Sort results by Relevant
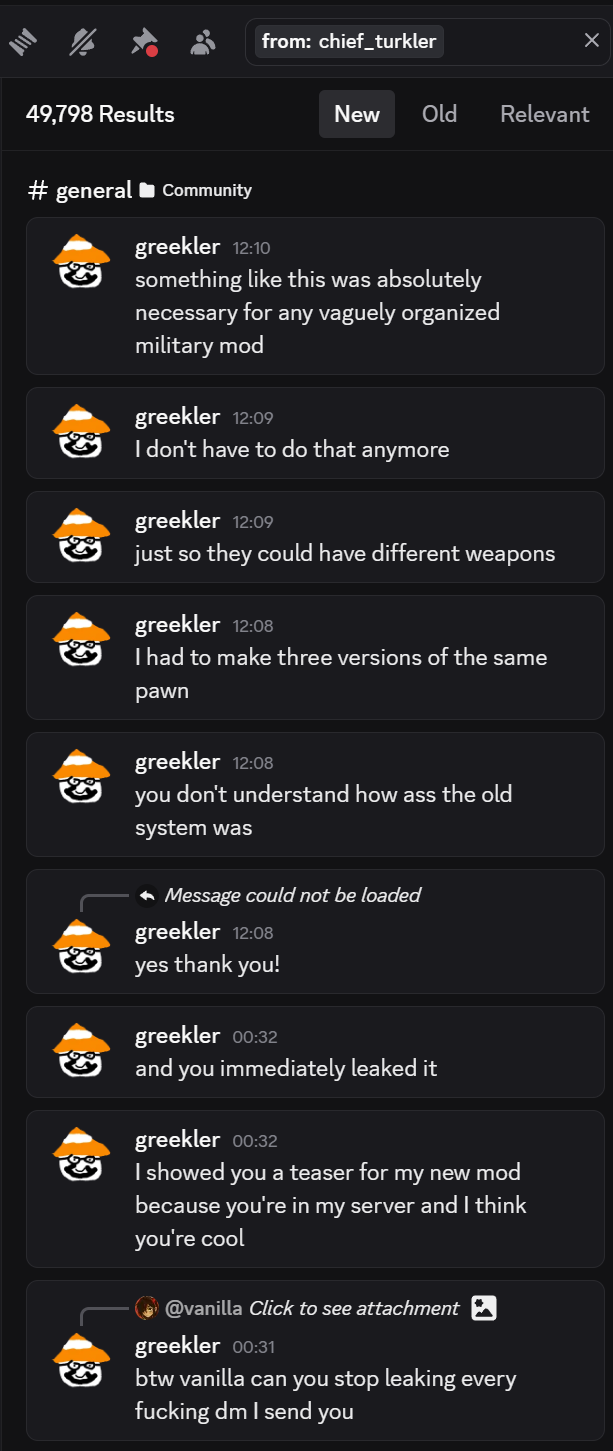 pos(545,114)
